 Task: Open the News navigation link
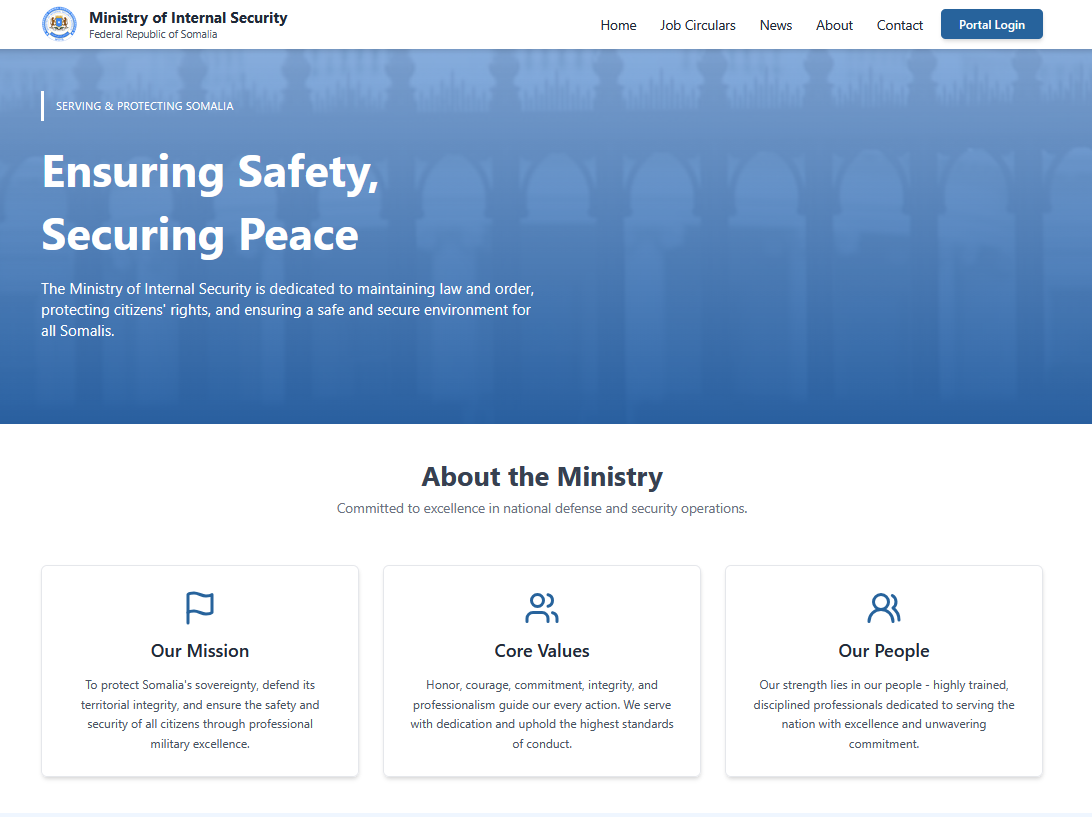point(775,25)
